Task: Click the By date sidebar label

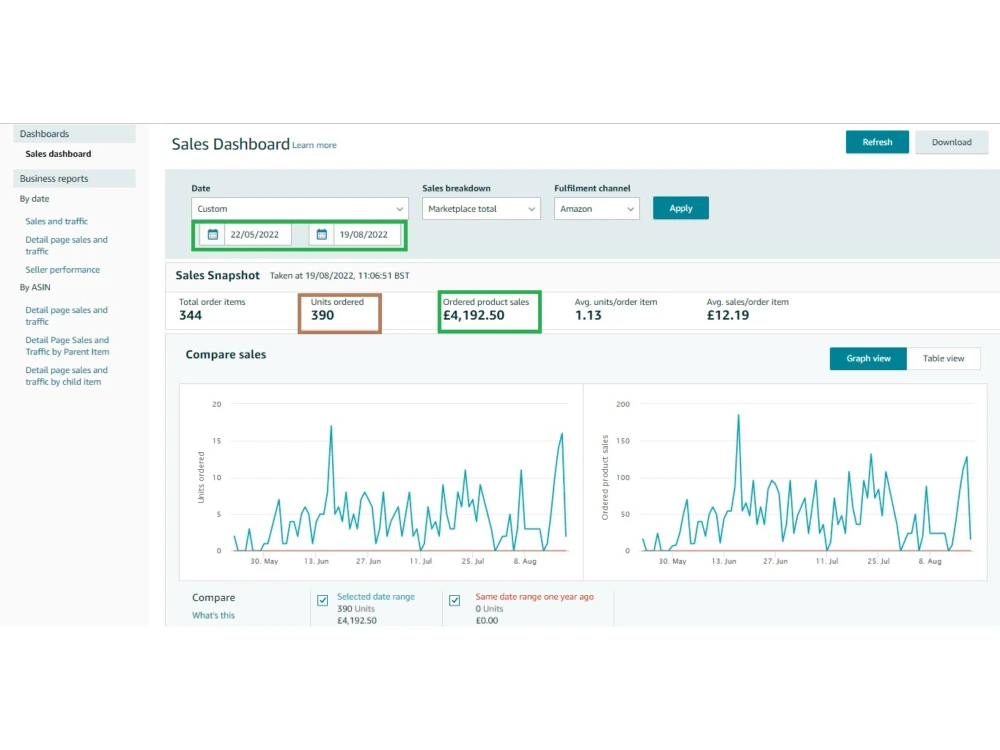Action: [34, 199]
